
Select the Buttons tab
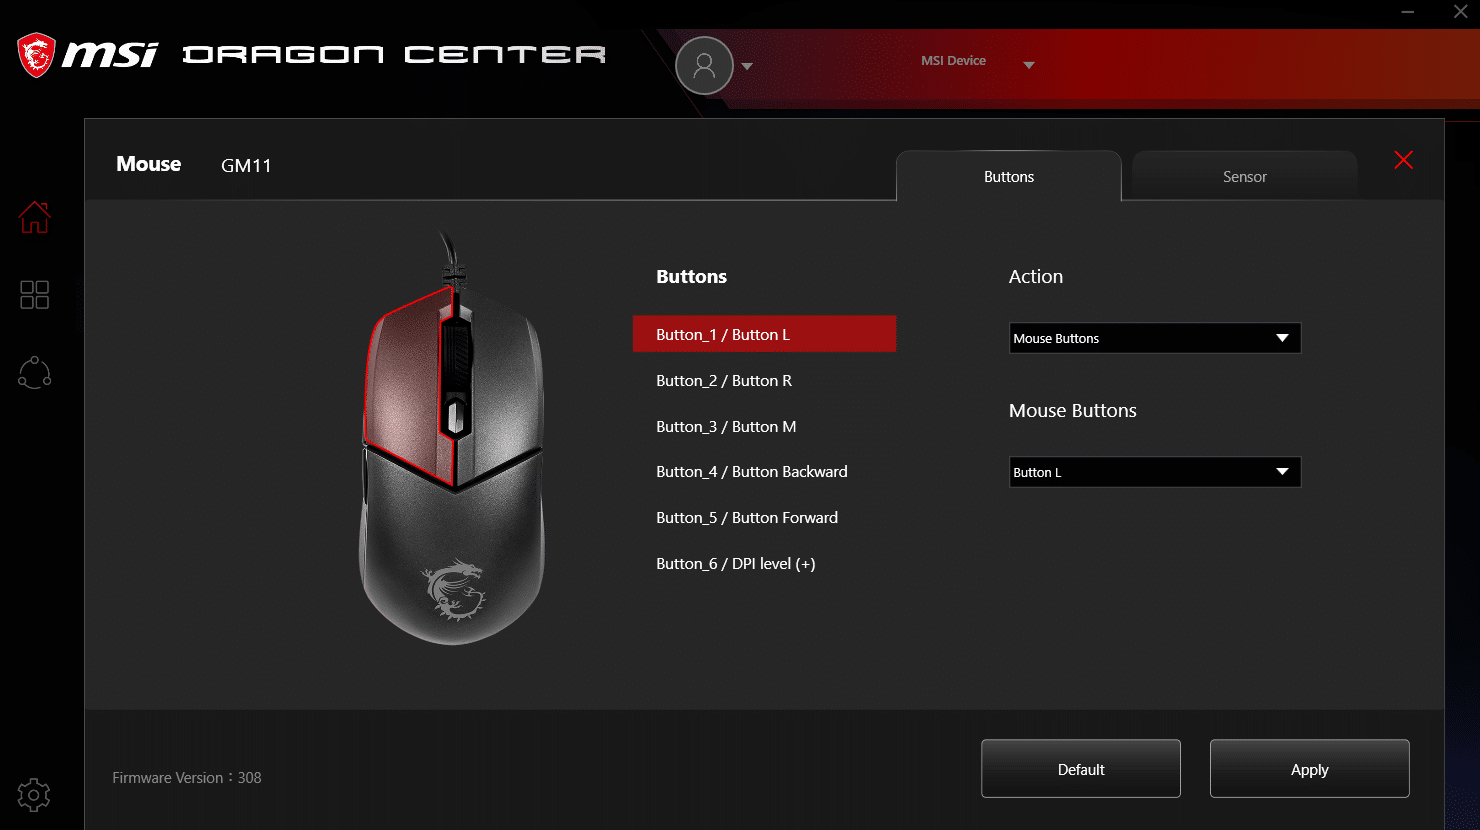click(1009, 176)
